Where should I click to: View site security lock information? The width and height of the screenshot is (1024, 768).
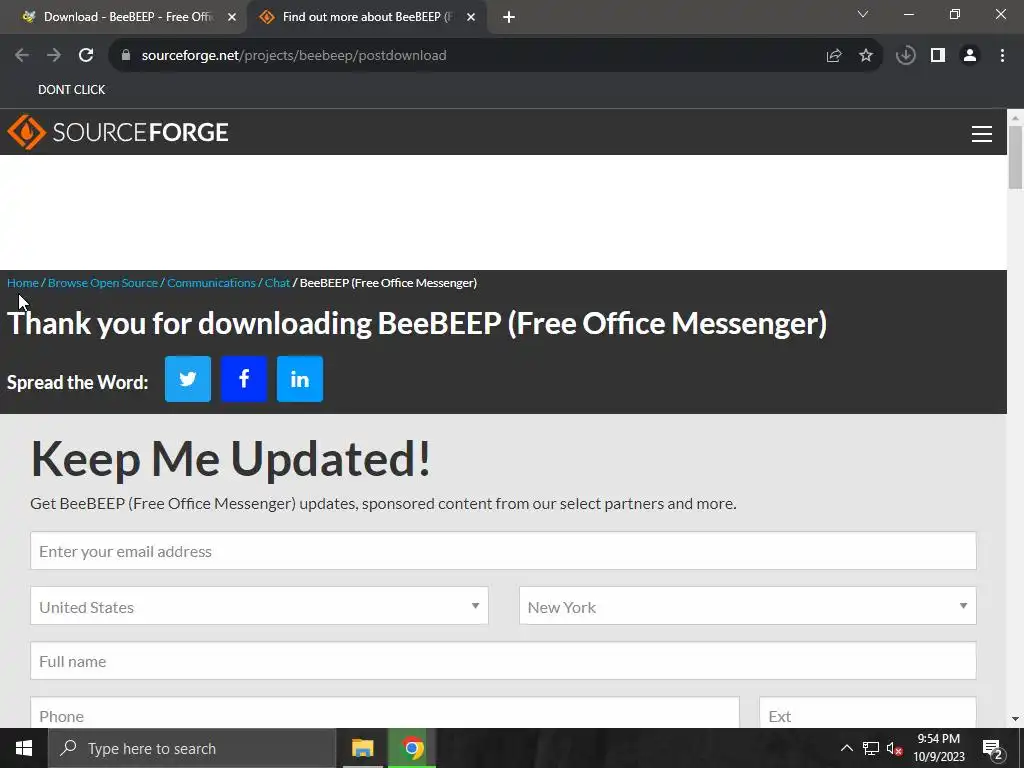pos(126,56)
